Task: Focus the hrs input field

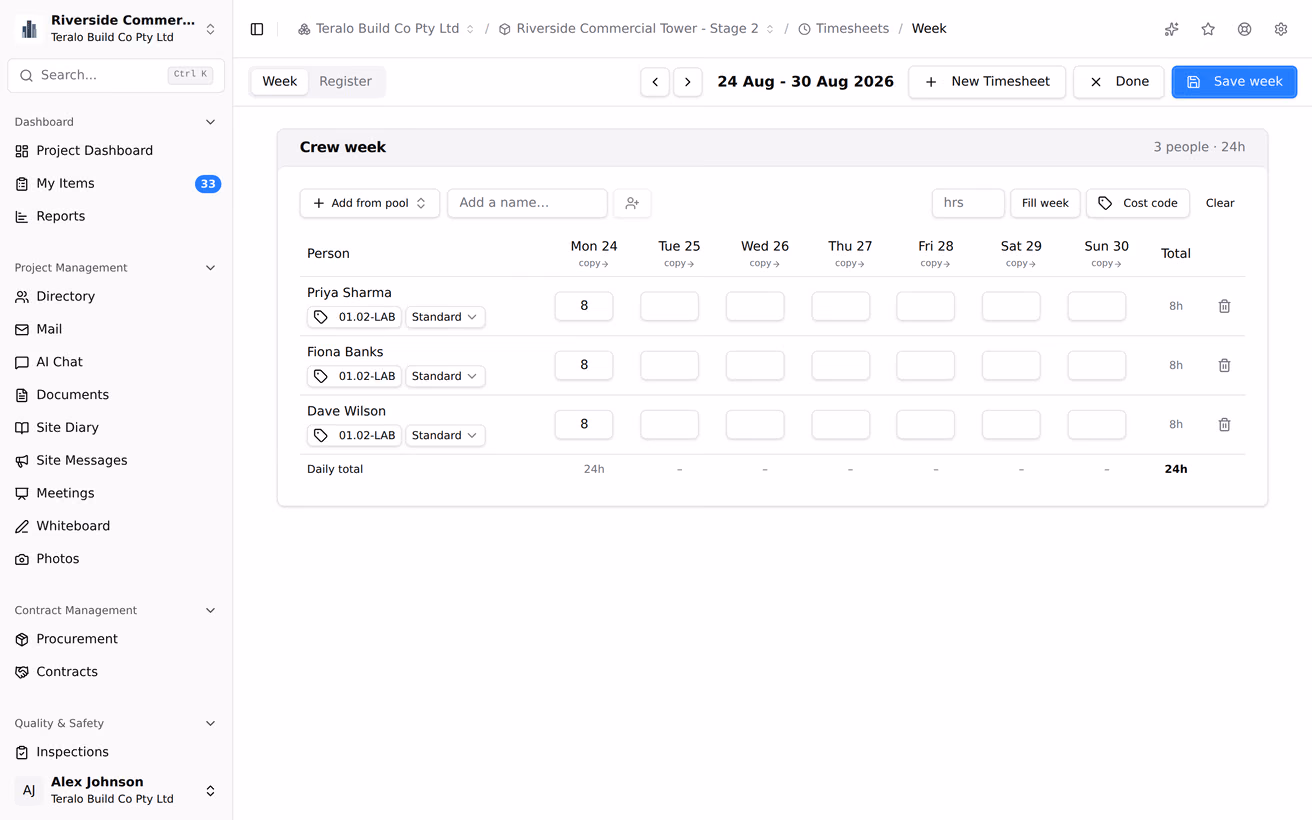Action: (968, 203)
